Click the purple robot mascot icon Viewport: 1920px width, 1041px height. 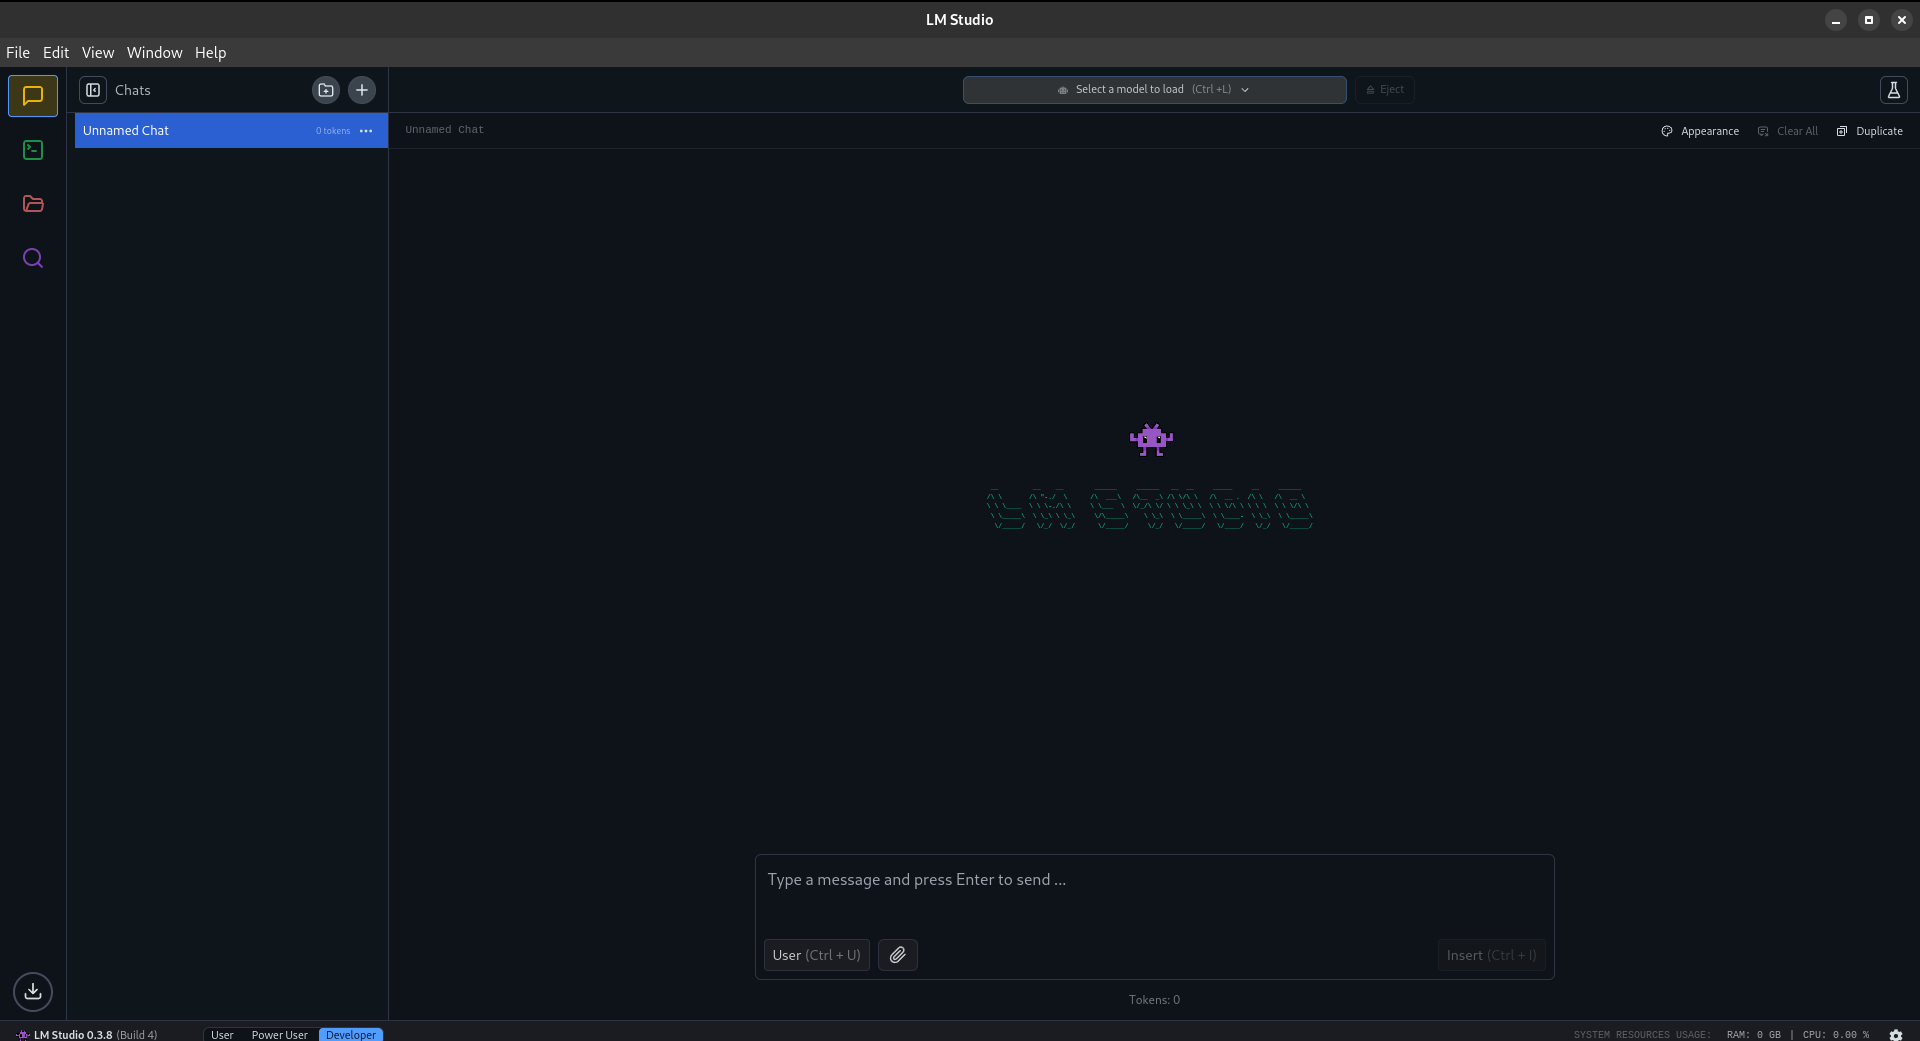[1151, 440]
